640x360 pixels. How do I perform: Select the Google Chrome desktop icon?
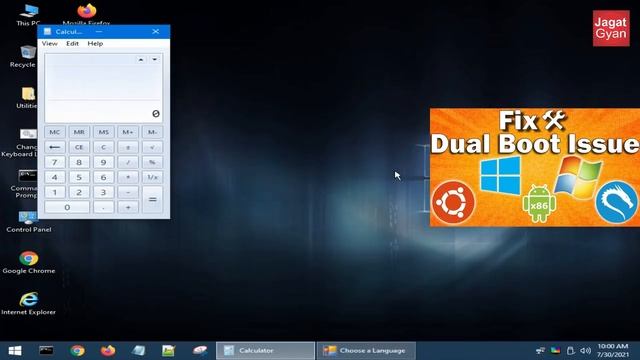pyautogui.click(x=29, y=262)
